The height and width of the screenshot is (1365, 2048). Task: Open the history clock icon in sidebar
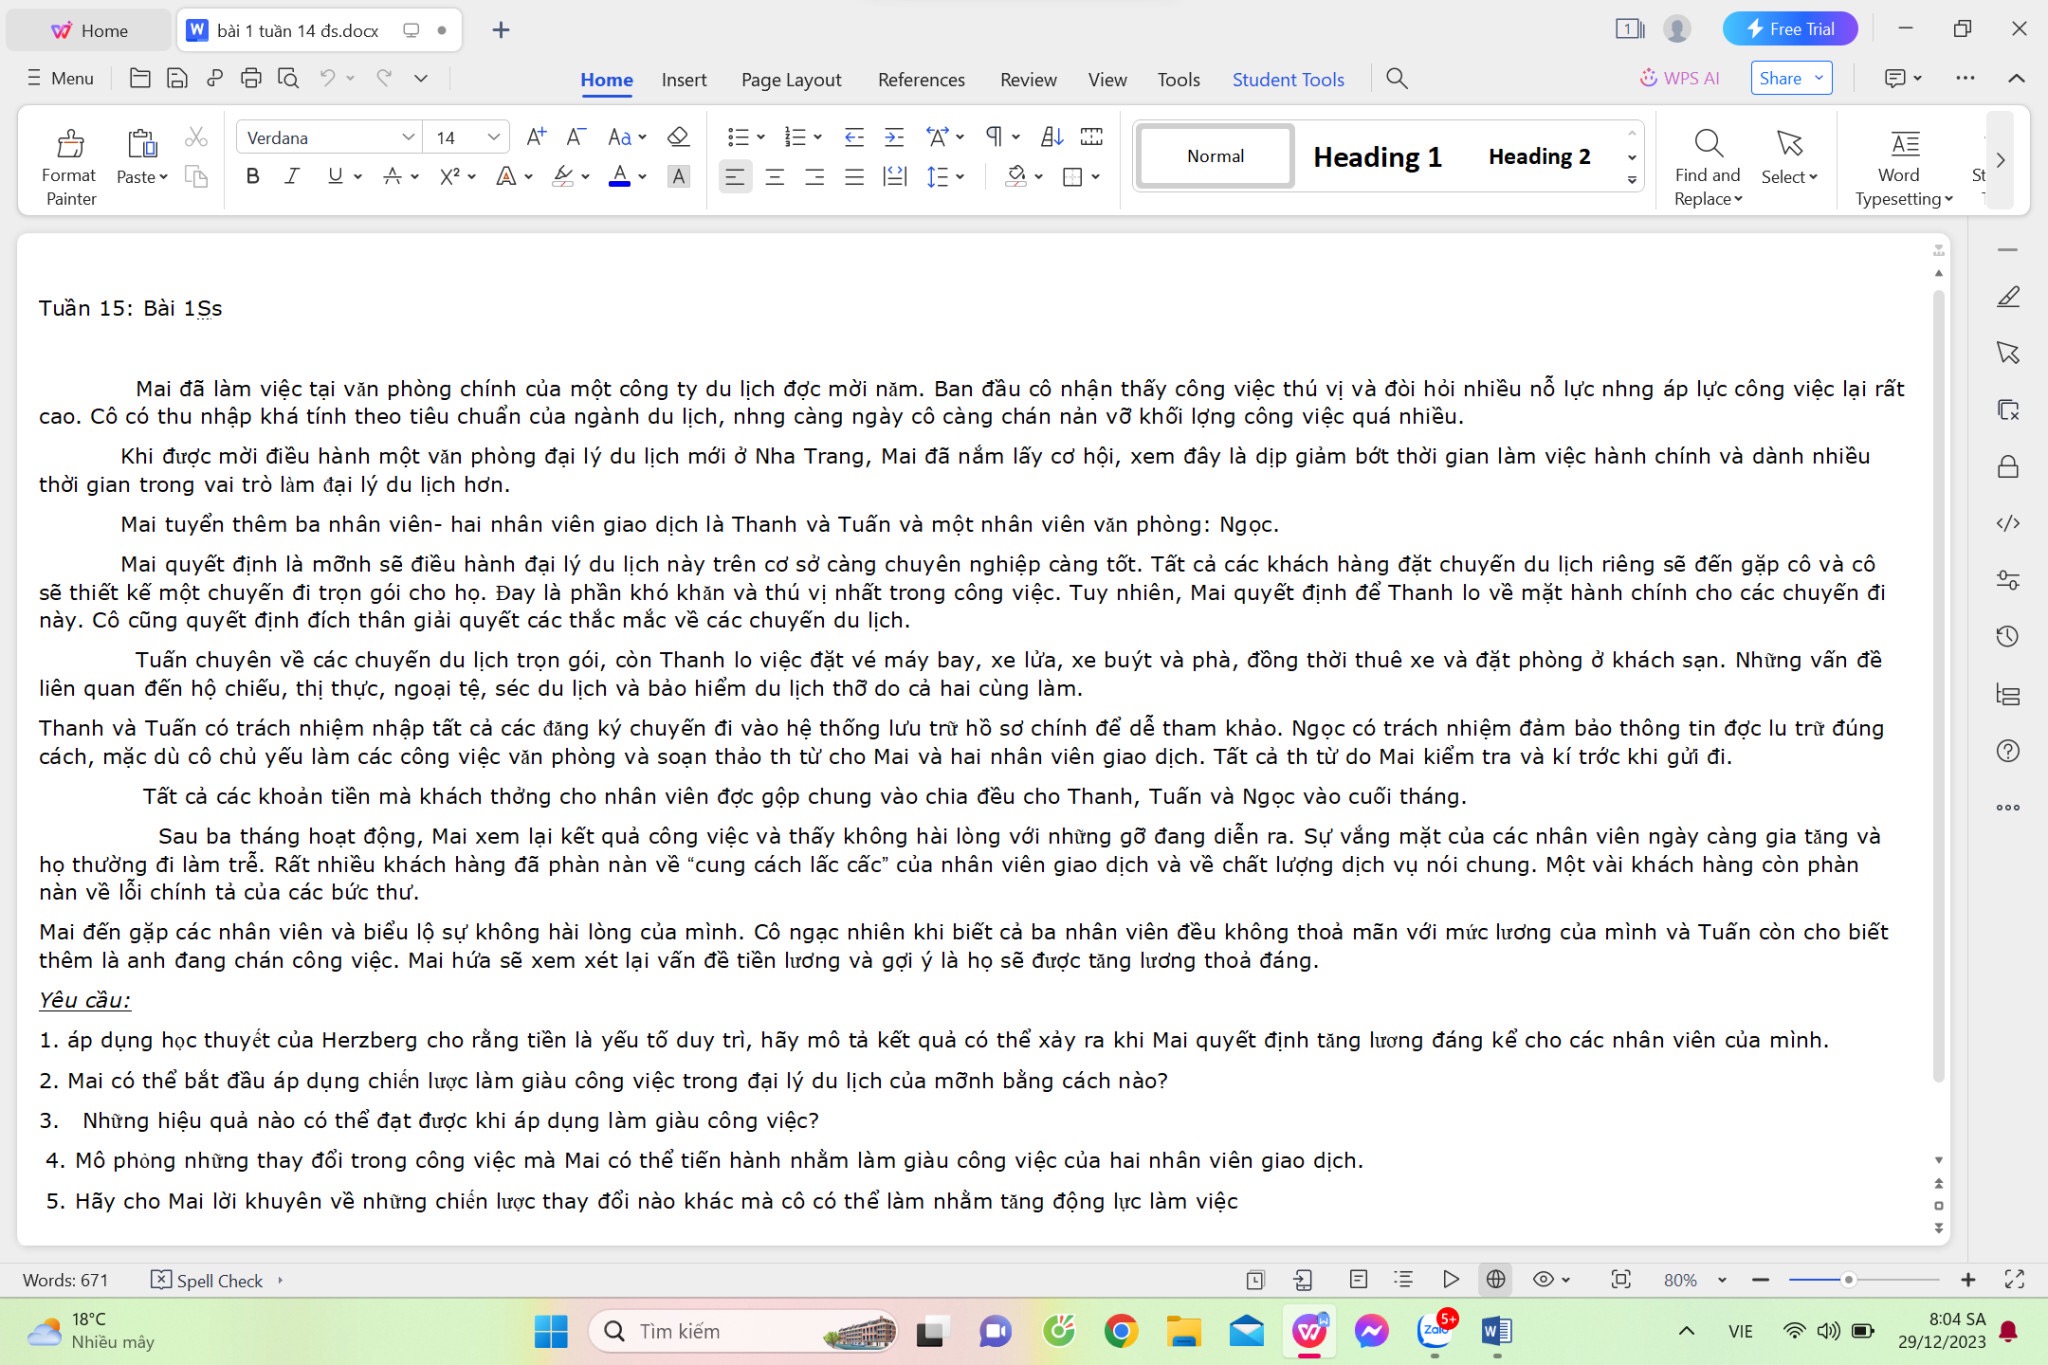pos(2008,637)
